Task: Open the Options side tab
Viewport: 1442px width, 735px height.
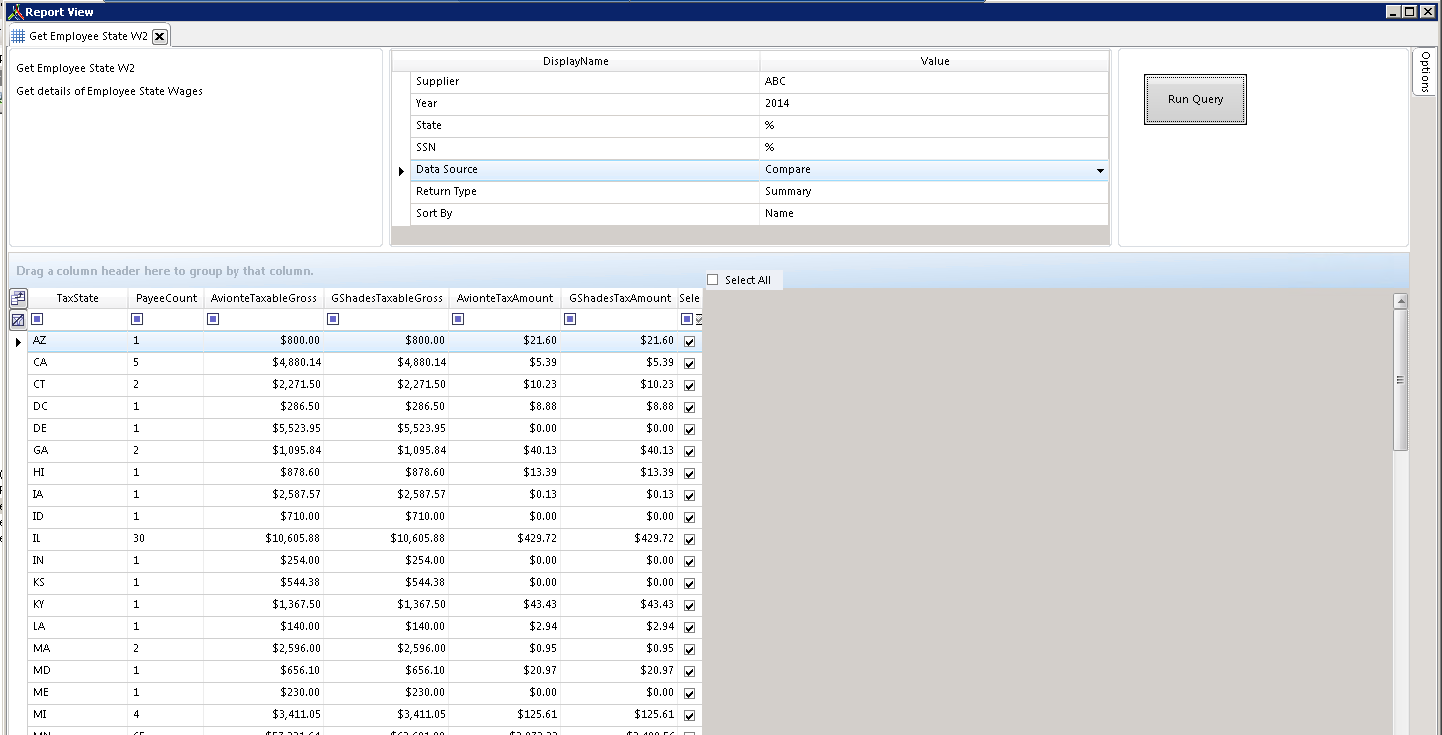Action: (1425, 72)
